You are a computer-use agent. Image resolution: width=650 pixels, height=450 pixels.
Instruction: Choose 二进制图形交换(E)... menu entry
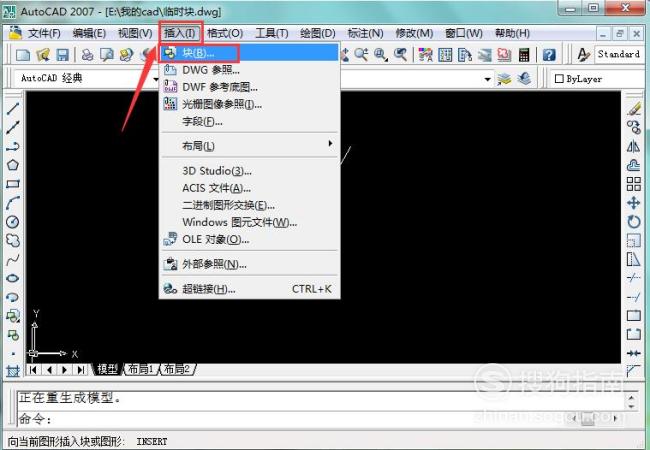250,205
